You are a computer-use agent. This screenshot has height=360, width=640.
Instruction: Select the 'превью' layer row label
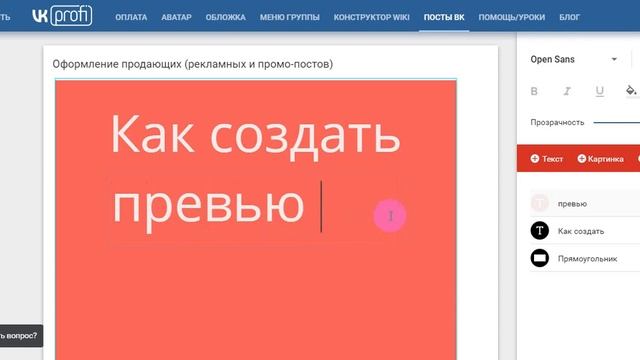pos(572,203)
